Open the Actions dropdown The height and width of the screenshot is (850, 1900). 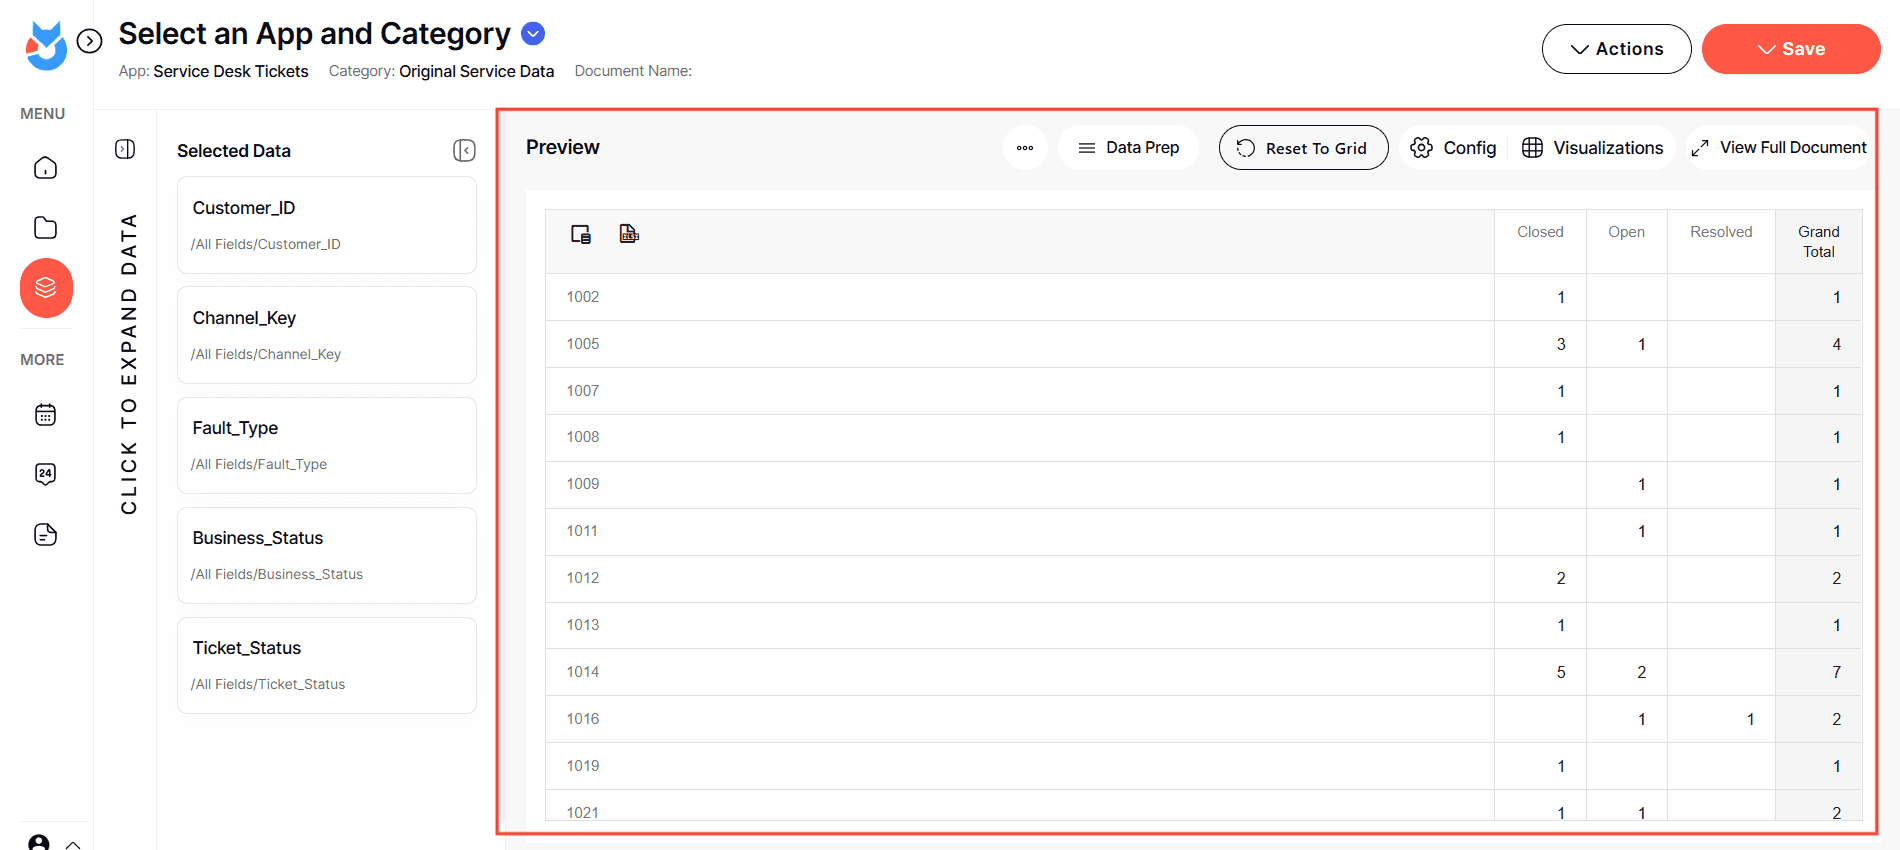pyautogui.click(x=1616, y=49)
